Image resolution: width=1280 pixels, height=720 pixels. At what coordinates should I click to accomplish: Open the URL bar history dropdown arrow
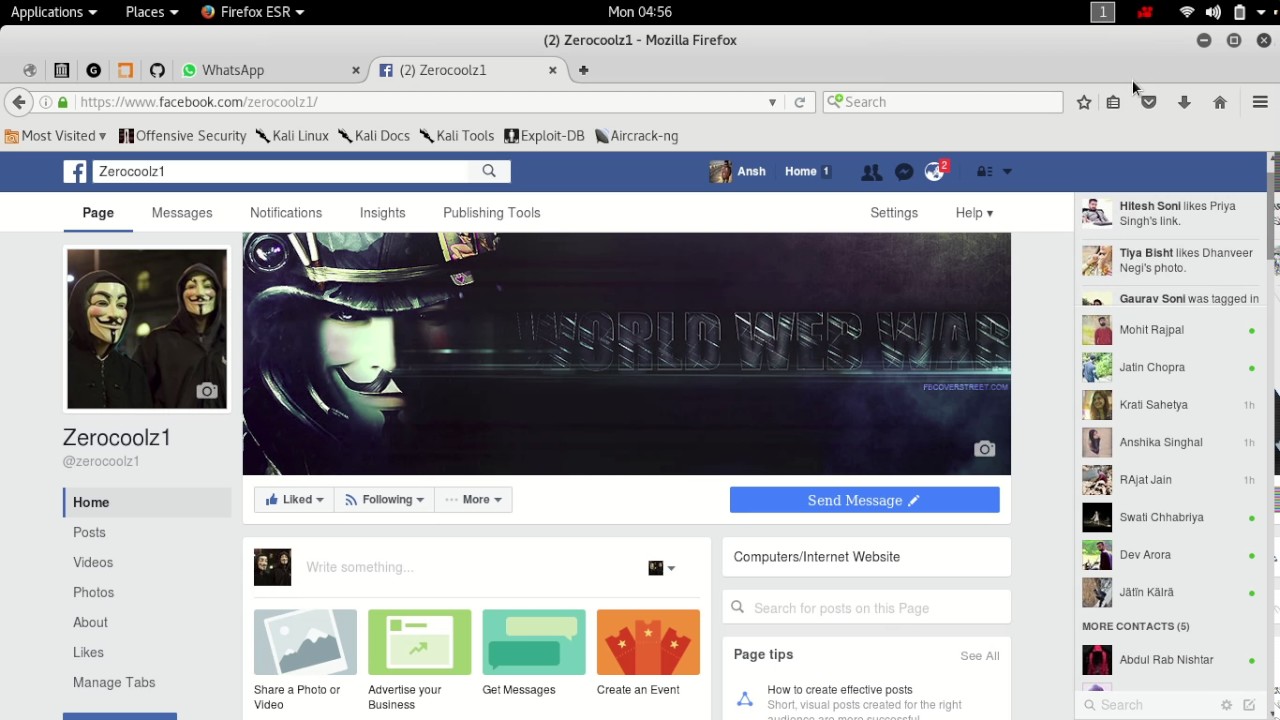pyautogui.click(x=772, y=102)
